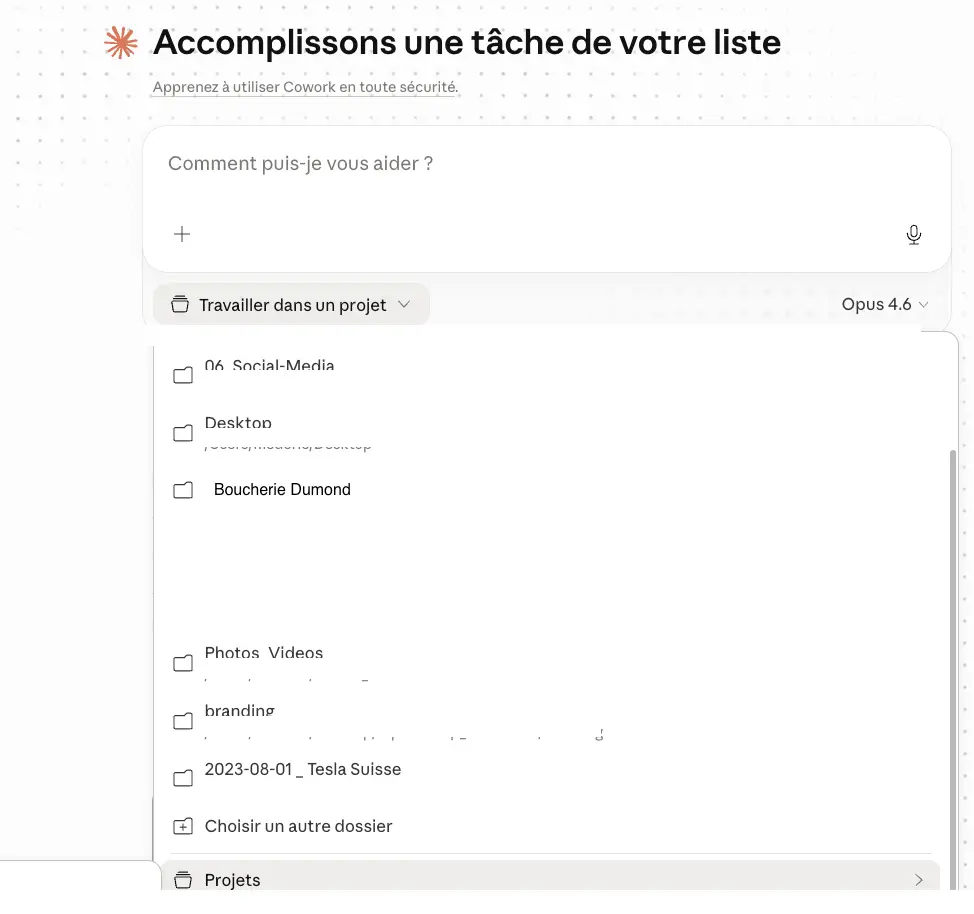Select the 2023-08-01 _ Tesla Suisse folder
The image size is (974, 914).
pyautogui.click(x=302, y=769)
